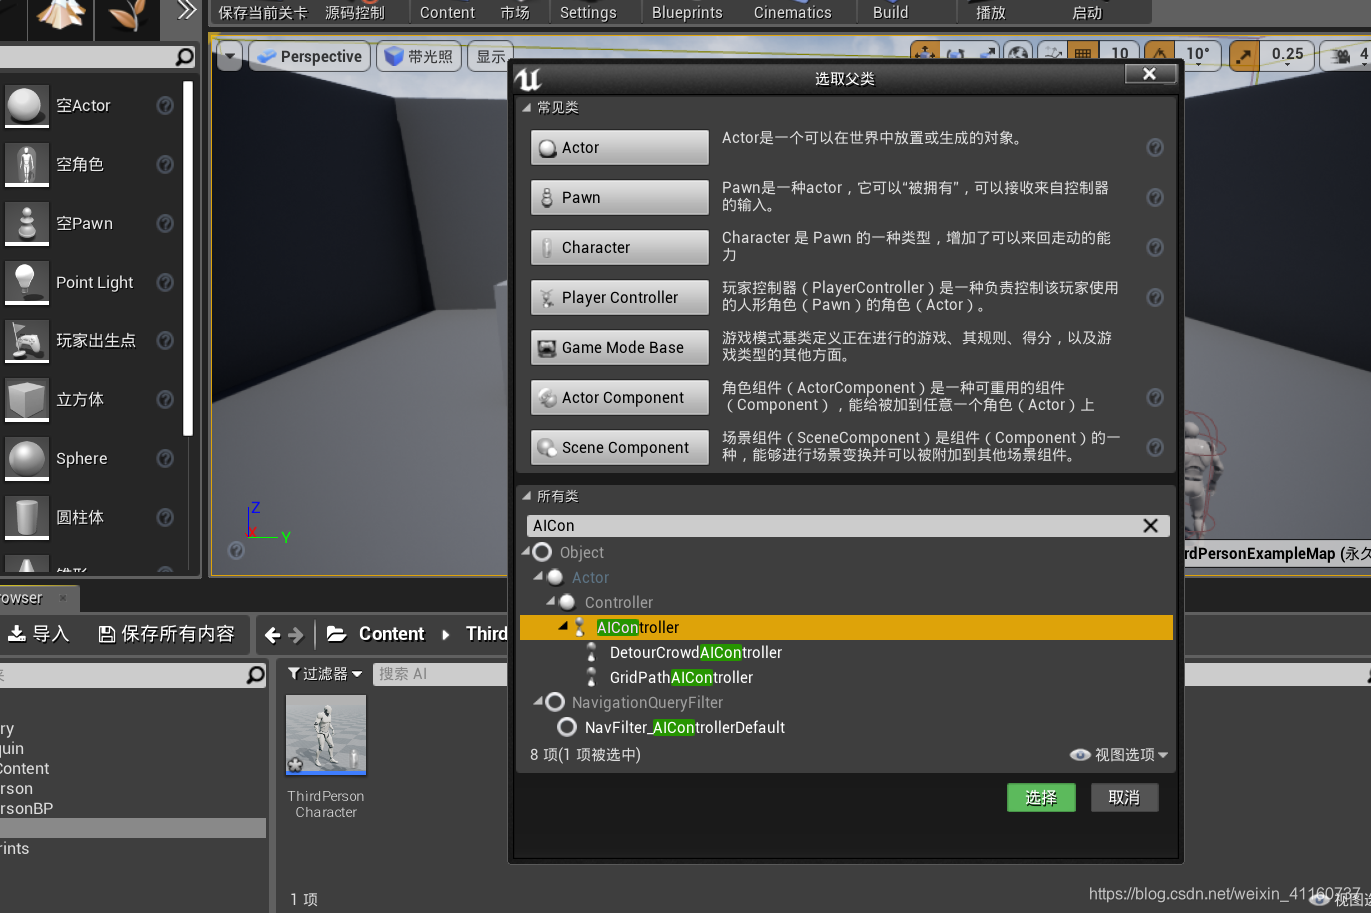This screenshot has height=913, width=1371.
Task: Place Sphere shape
Action: click(x=92, y=458)
